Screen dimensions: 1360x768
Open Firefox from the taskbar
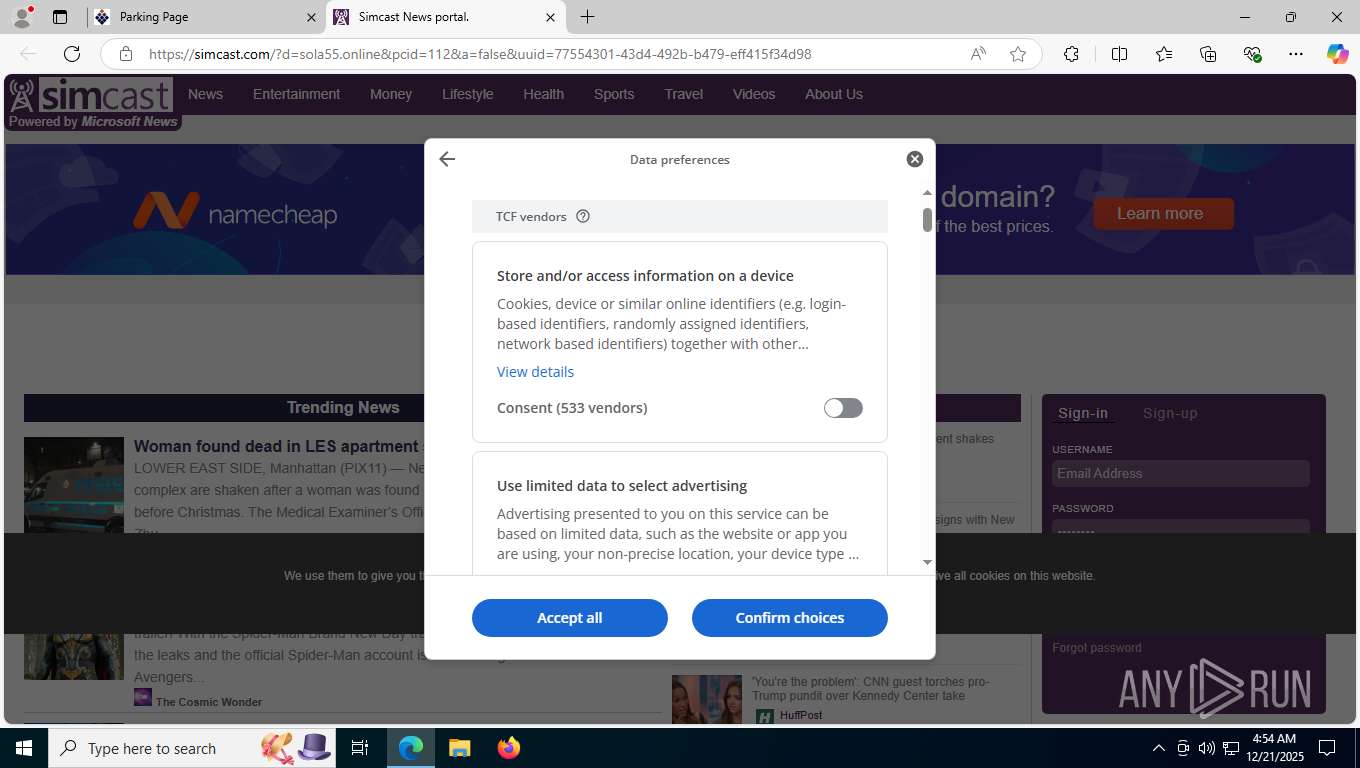[x=509, y=748]
